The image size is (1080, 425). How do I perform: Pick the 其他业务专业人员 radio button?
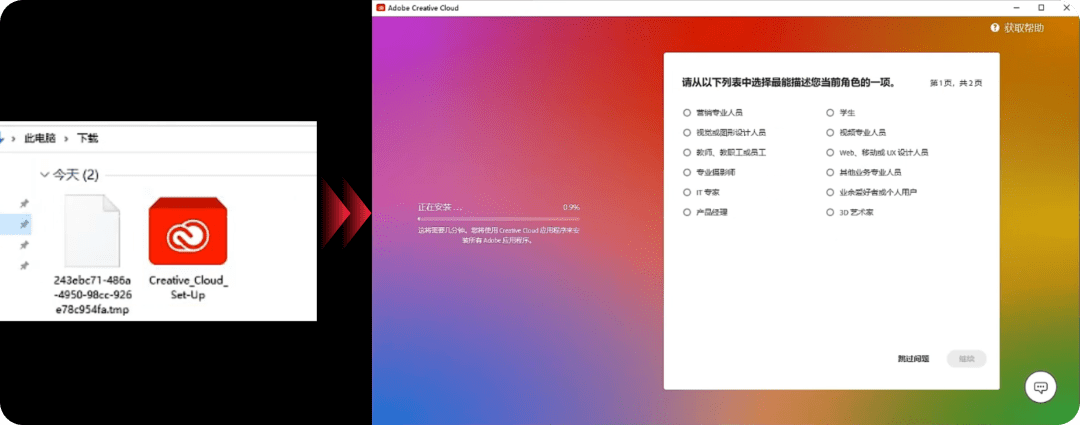(830, 172)
